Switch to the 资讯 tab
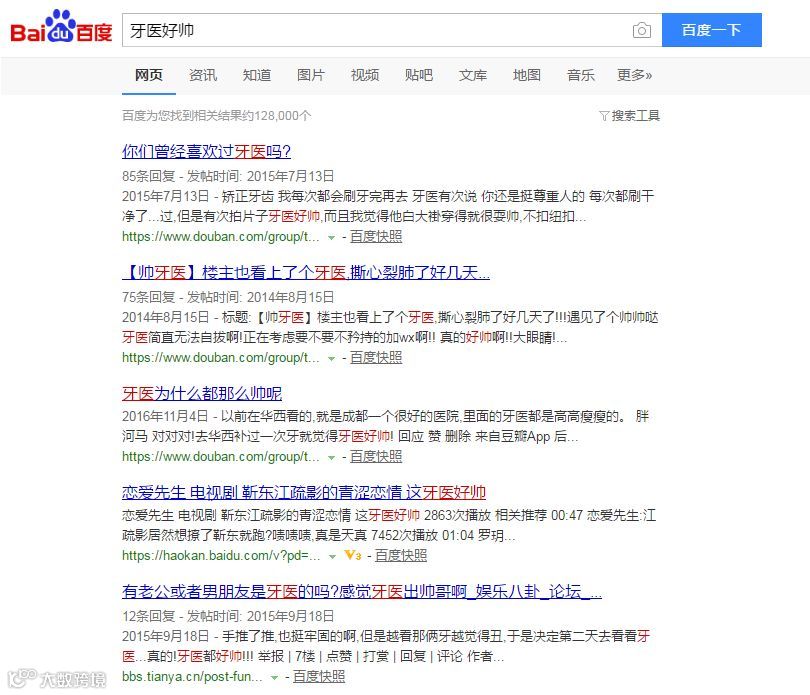The height and width of the screenshot is (695, 810). coord(203,75)
